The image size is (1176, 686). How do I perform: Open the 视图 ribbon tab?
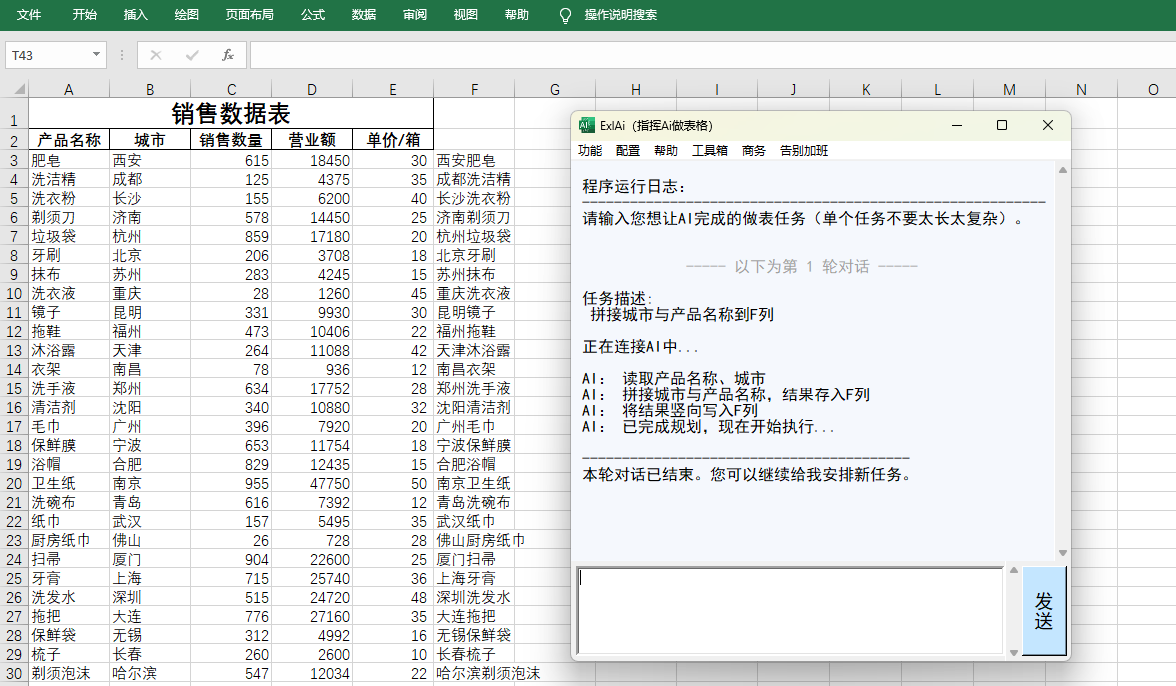point(466,15)
